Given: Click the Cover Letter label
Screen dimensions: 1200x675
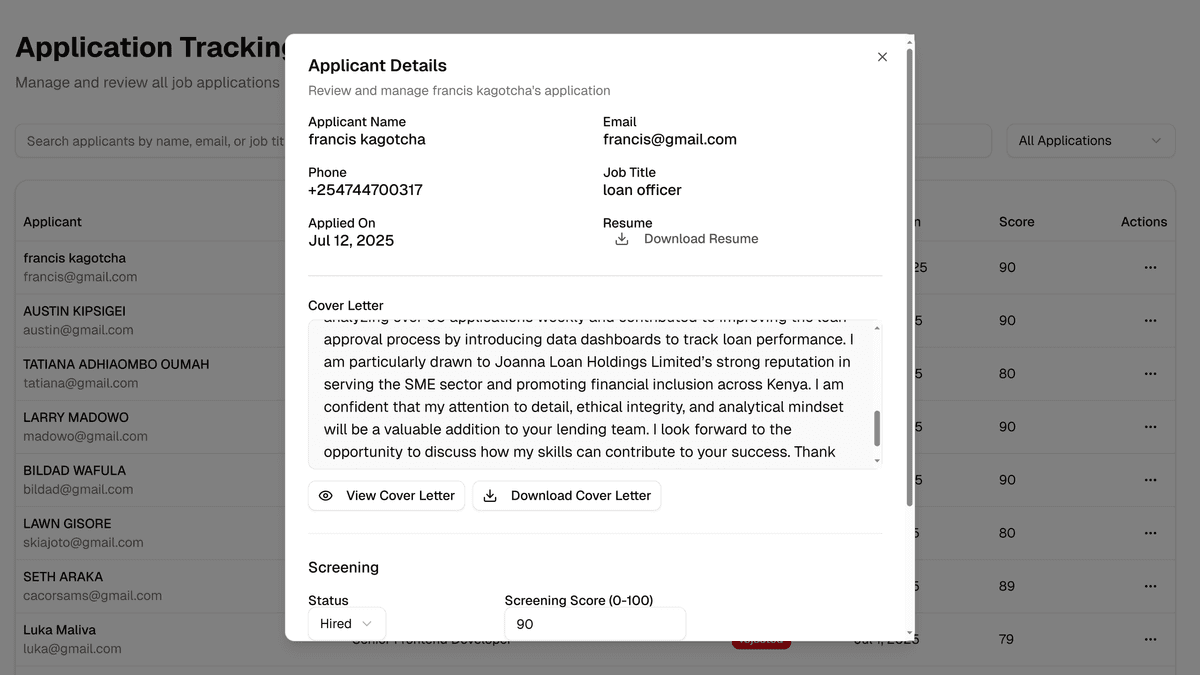Looking at the screenshot, I should point(345,306).
